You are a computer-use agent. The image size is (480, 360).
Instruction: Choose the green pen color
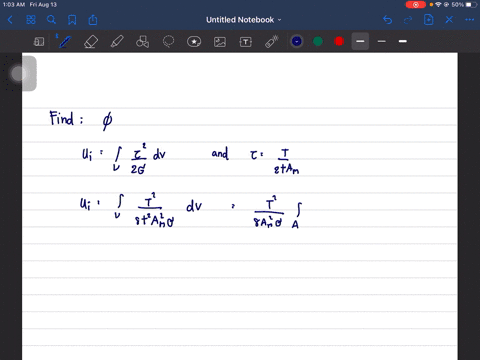point(318,41)
